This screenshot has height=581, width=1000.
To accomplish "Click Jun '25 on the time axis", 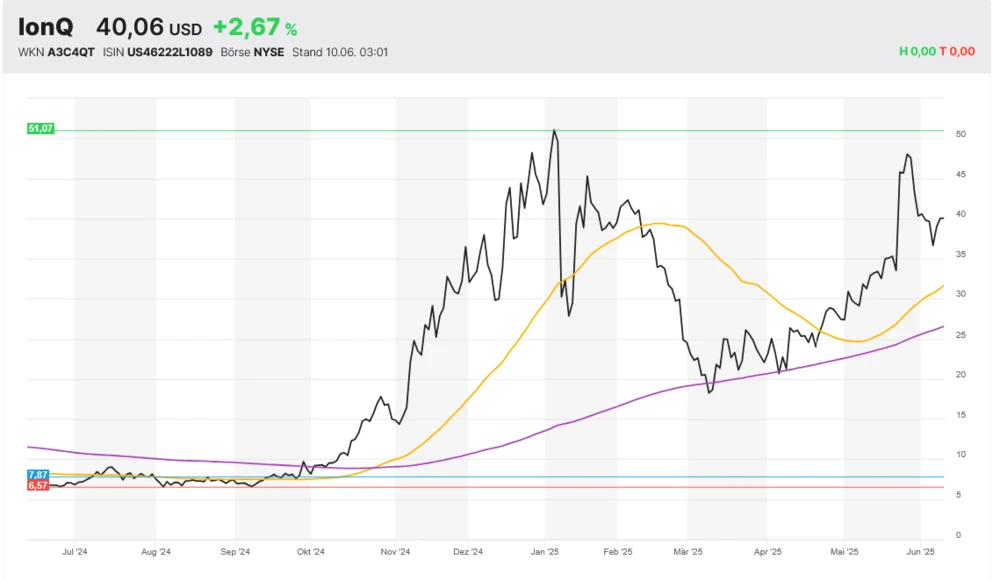I will coord(920,551).
